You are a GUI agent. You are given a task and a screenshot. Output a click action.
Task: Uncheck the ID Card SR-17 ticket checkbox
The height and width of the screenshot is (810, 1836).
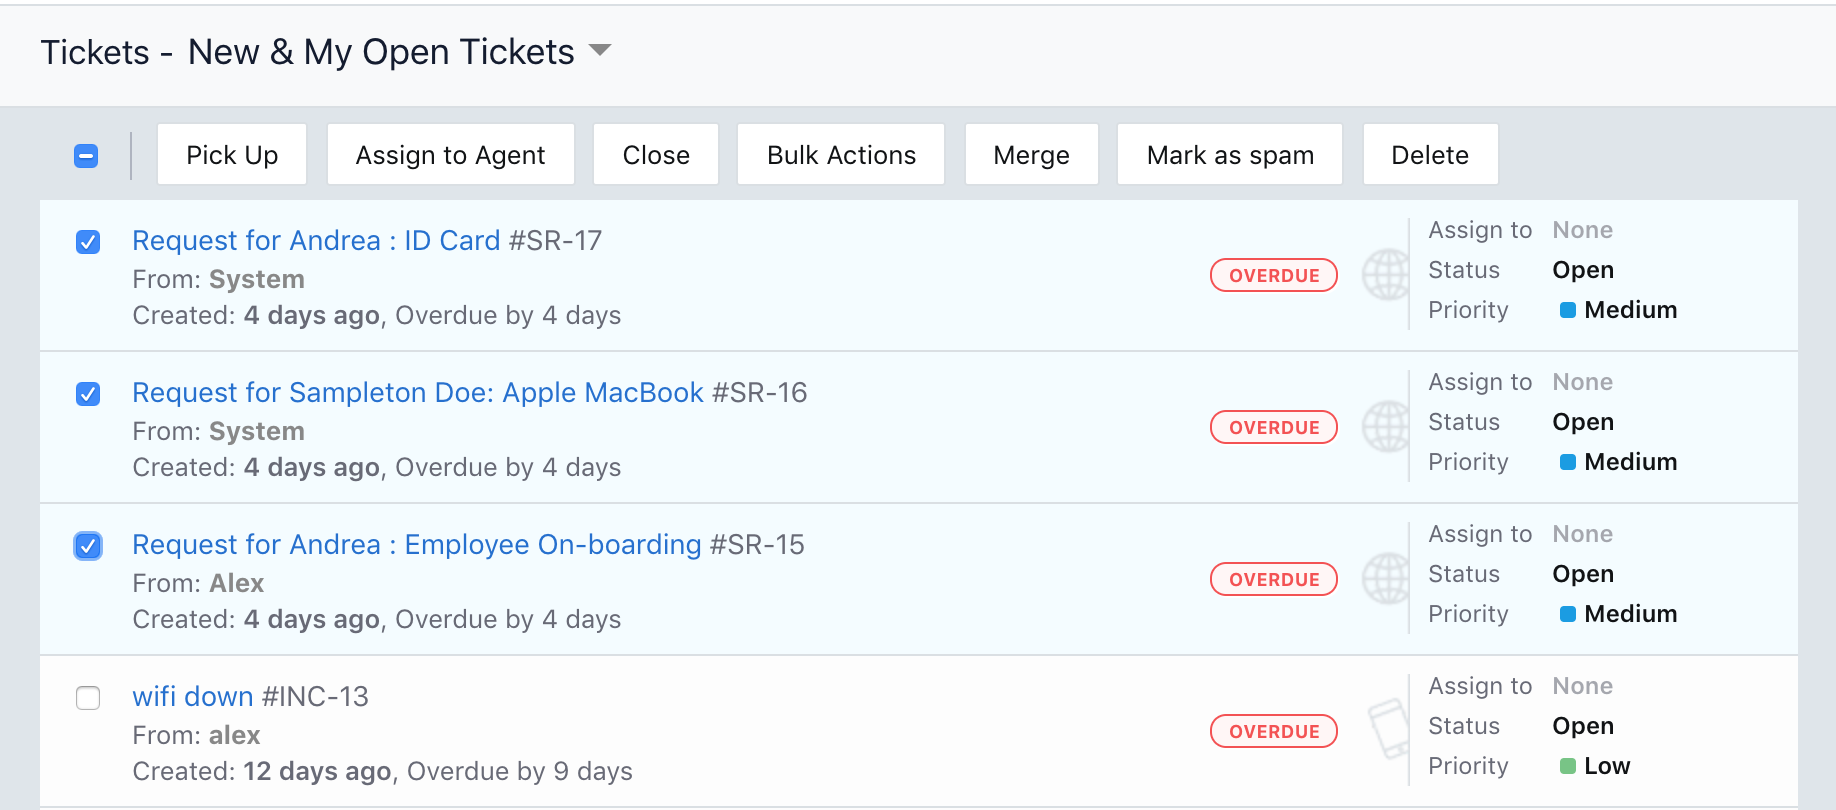pos(88,242)
